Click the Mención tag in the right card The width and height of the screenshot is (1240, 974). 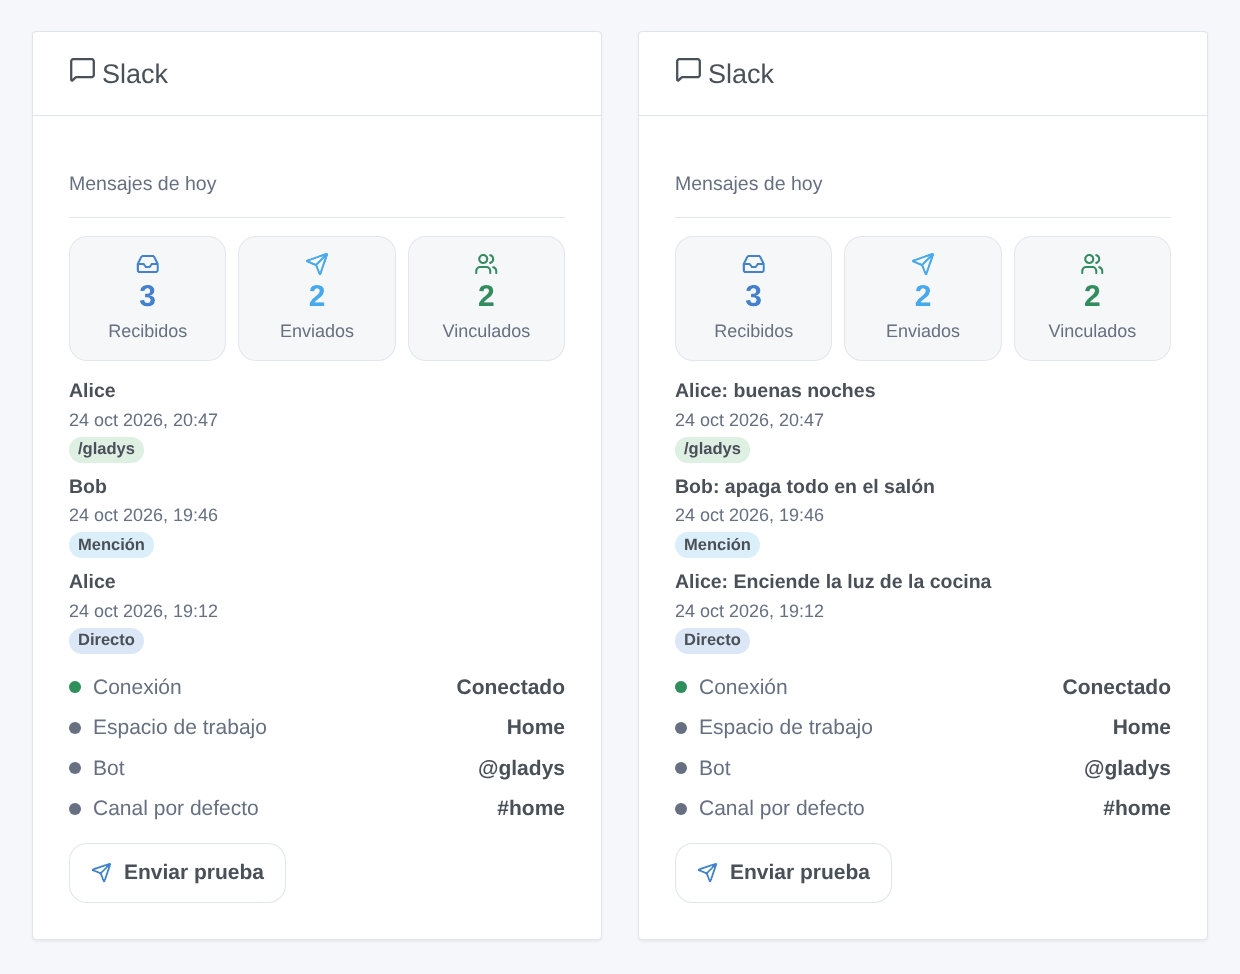point(717,545)
